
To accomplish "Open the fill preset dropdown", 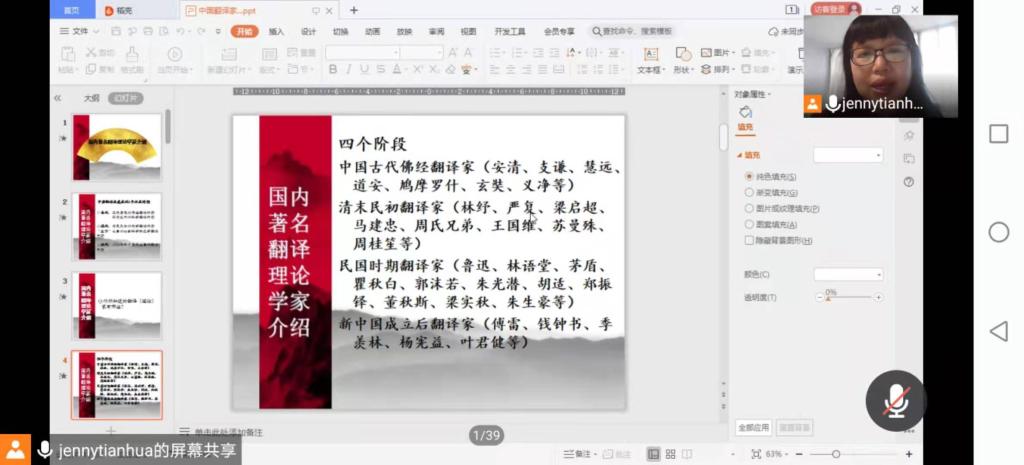I will (848, 155).
